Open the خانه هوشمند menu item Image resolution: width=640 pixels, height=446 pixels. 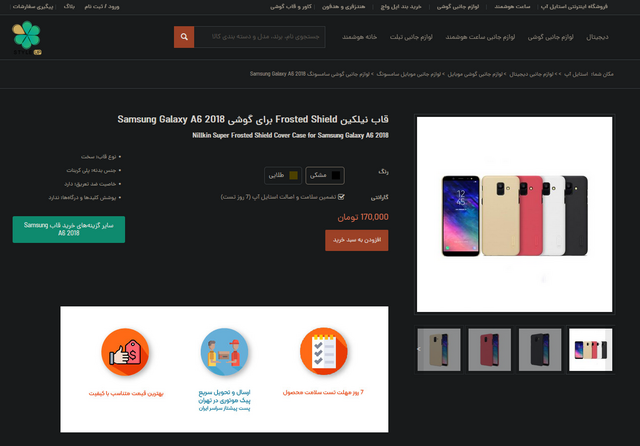(x=359, y=37)
